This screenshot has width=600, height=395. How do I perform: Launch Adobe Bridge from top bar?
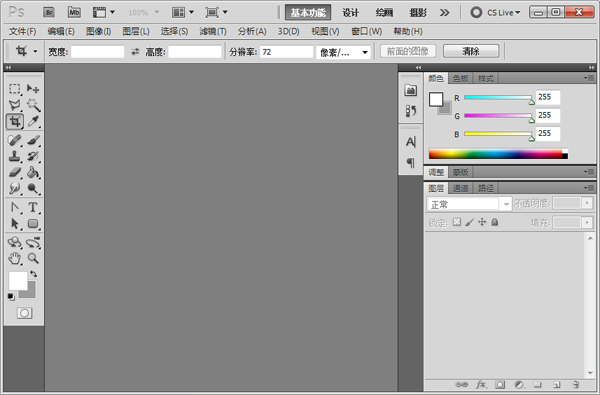coord(49,12)
